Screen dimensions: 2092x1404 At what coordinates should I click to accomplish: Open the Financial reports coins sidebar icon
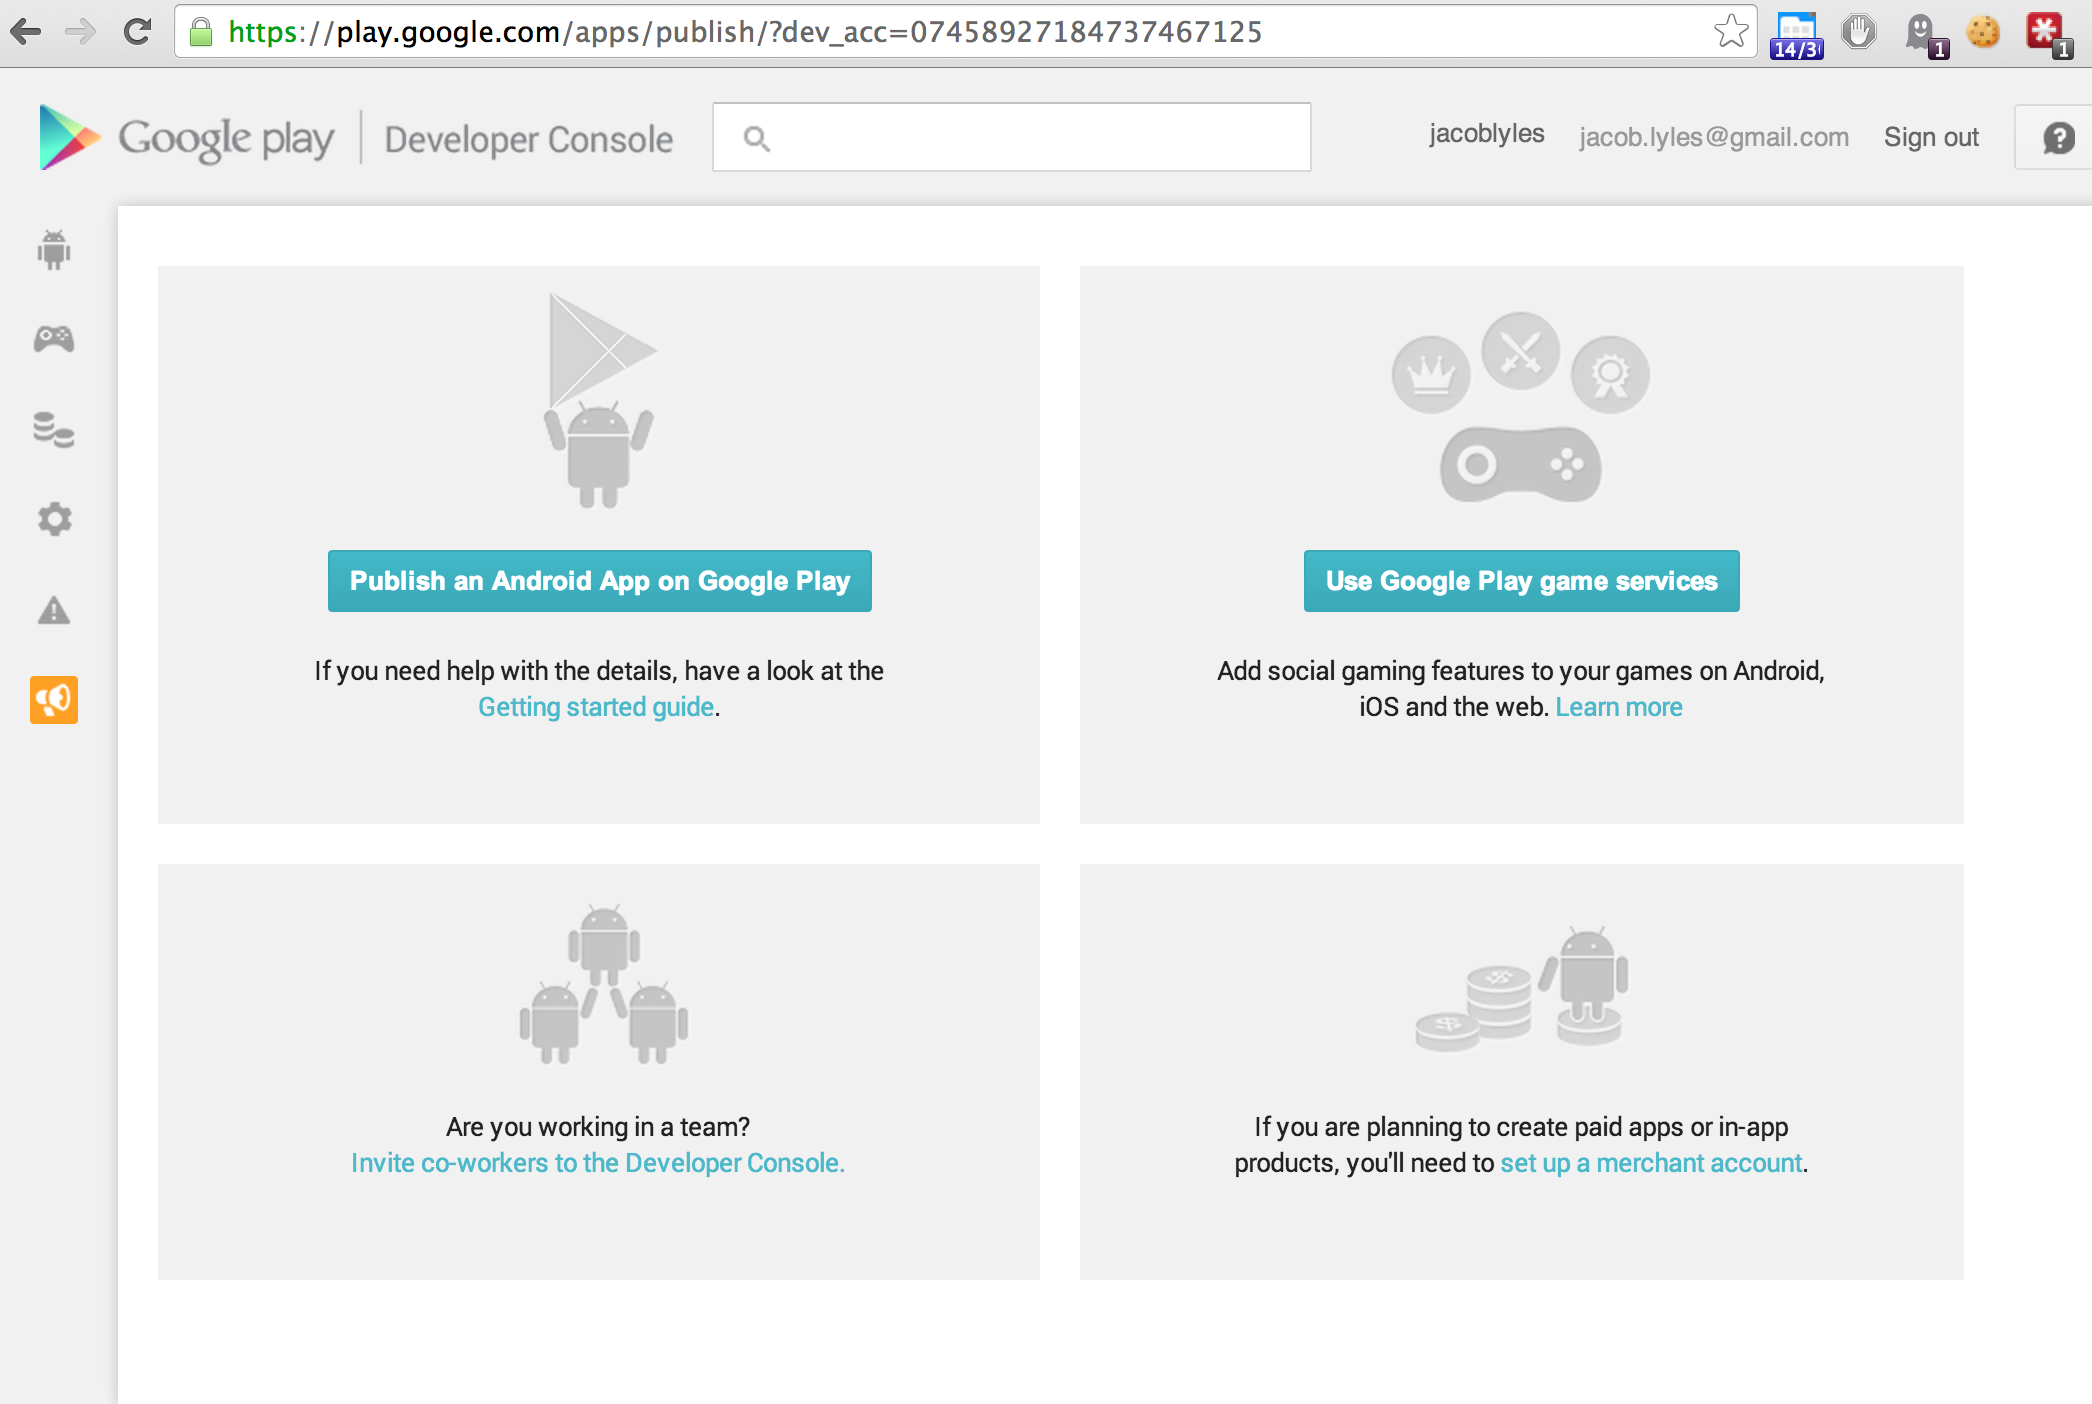[x=54, y=429]
